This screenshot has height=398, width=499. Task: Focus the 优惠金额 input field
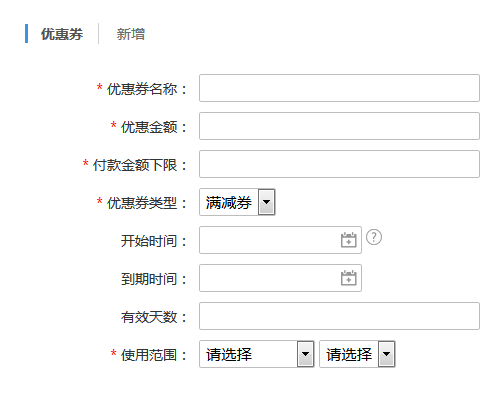339,126
